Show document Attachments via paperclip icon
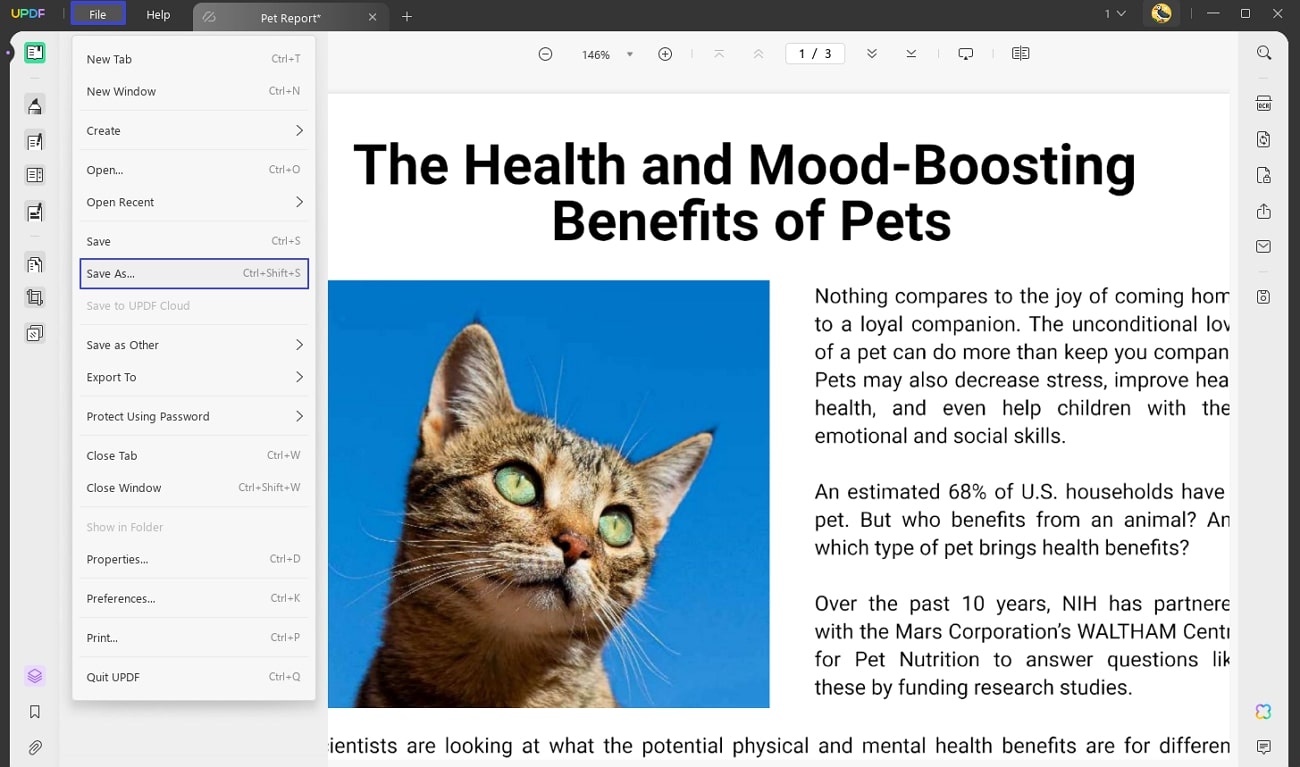 tap(35, 747)
